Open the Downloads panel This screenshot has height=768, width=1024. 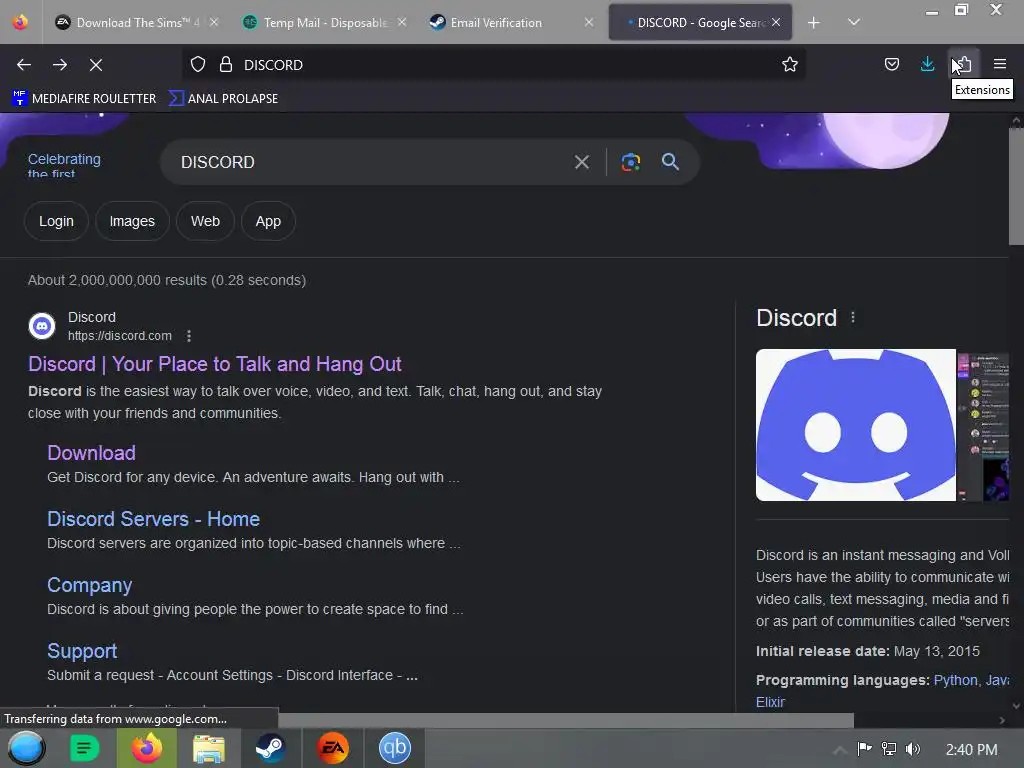(927, 64)
